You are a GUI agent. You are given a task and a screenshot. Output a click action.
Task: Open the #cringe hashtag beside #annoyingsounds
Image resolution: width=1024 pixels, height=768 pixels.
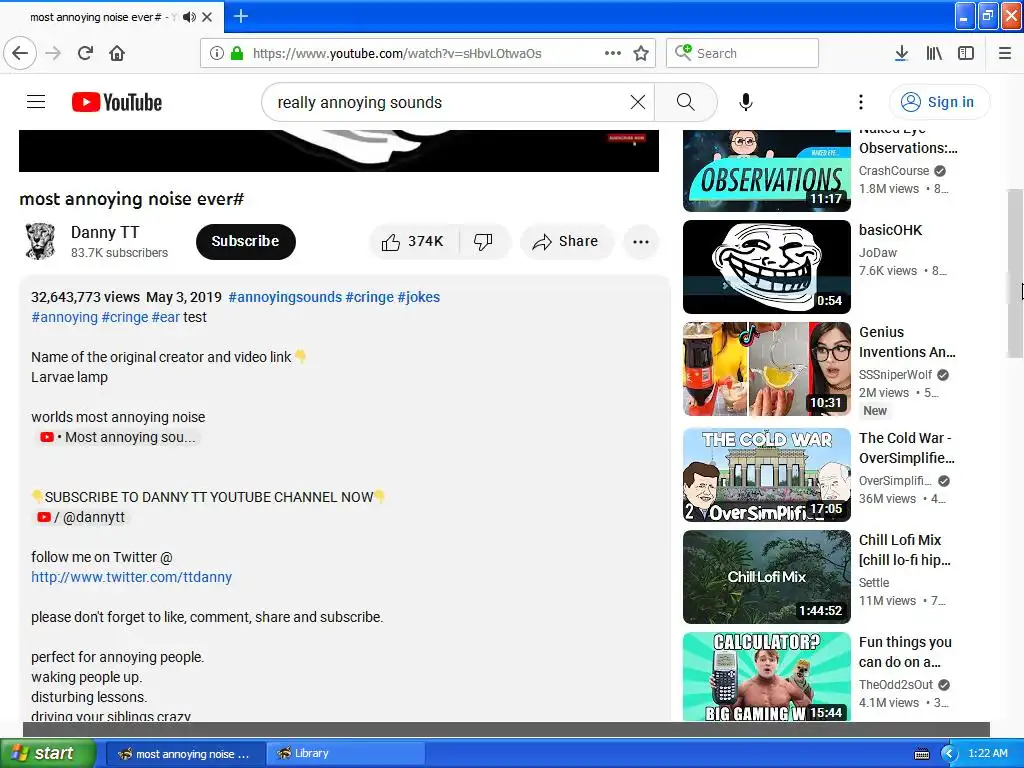coord(370,297)
